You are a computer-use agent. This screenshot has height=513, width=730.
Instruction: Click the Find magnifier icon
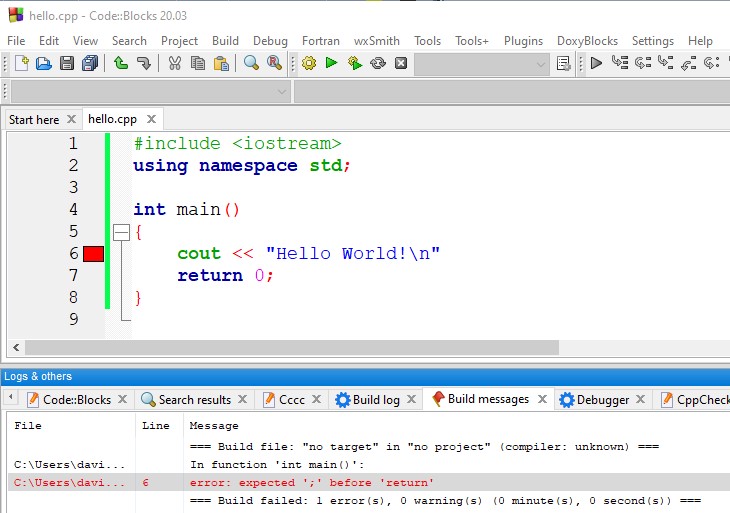(251, 63)
